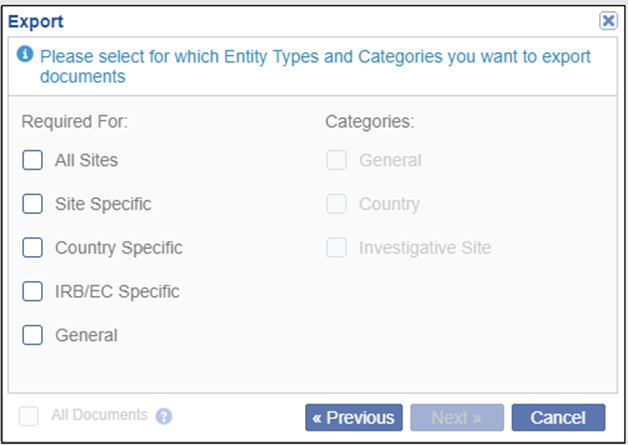This screenshot has width=628, height=445.
Task: Click the Required For heading
Action: pos(75,122)
